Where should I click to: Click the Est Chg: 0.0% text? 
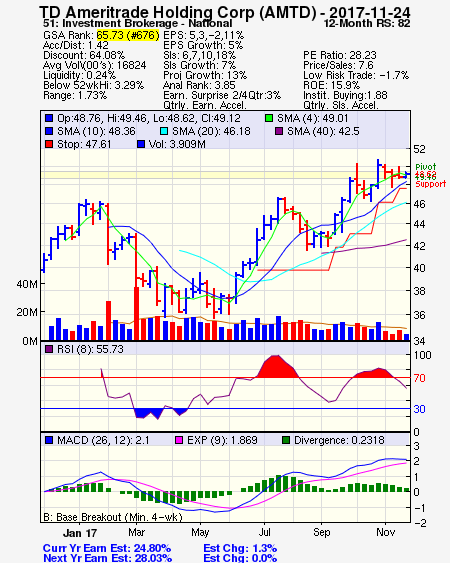[x=240, y=558]
